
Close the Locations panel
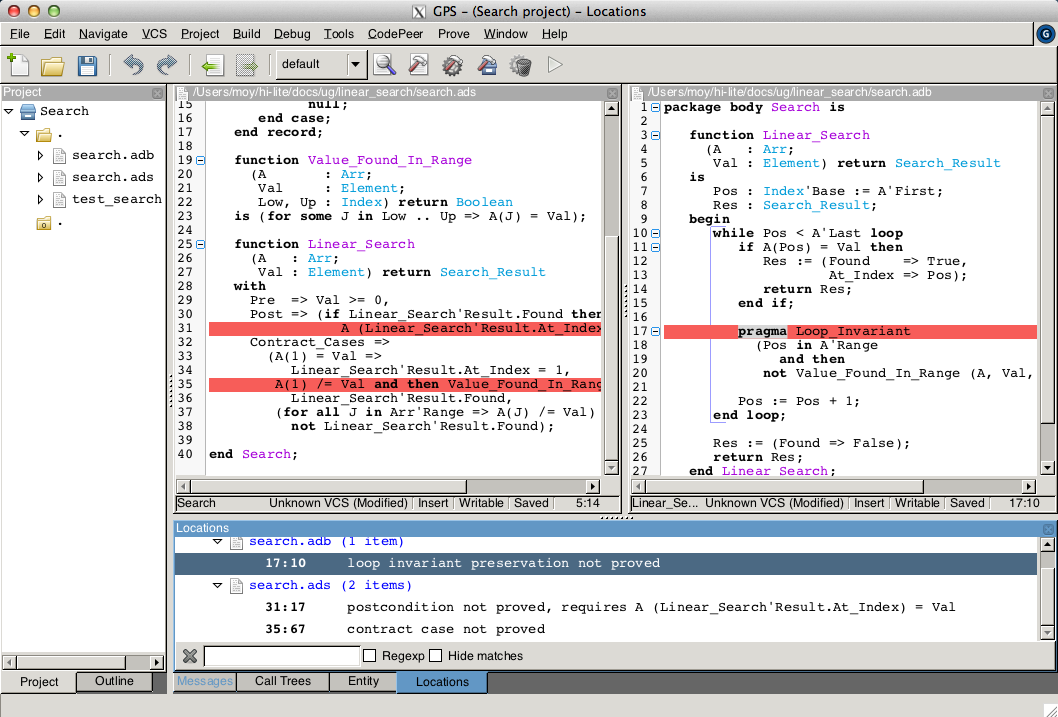(x=1048, y=529)
